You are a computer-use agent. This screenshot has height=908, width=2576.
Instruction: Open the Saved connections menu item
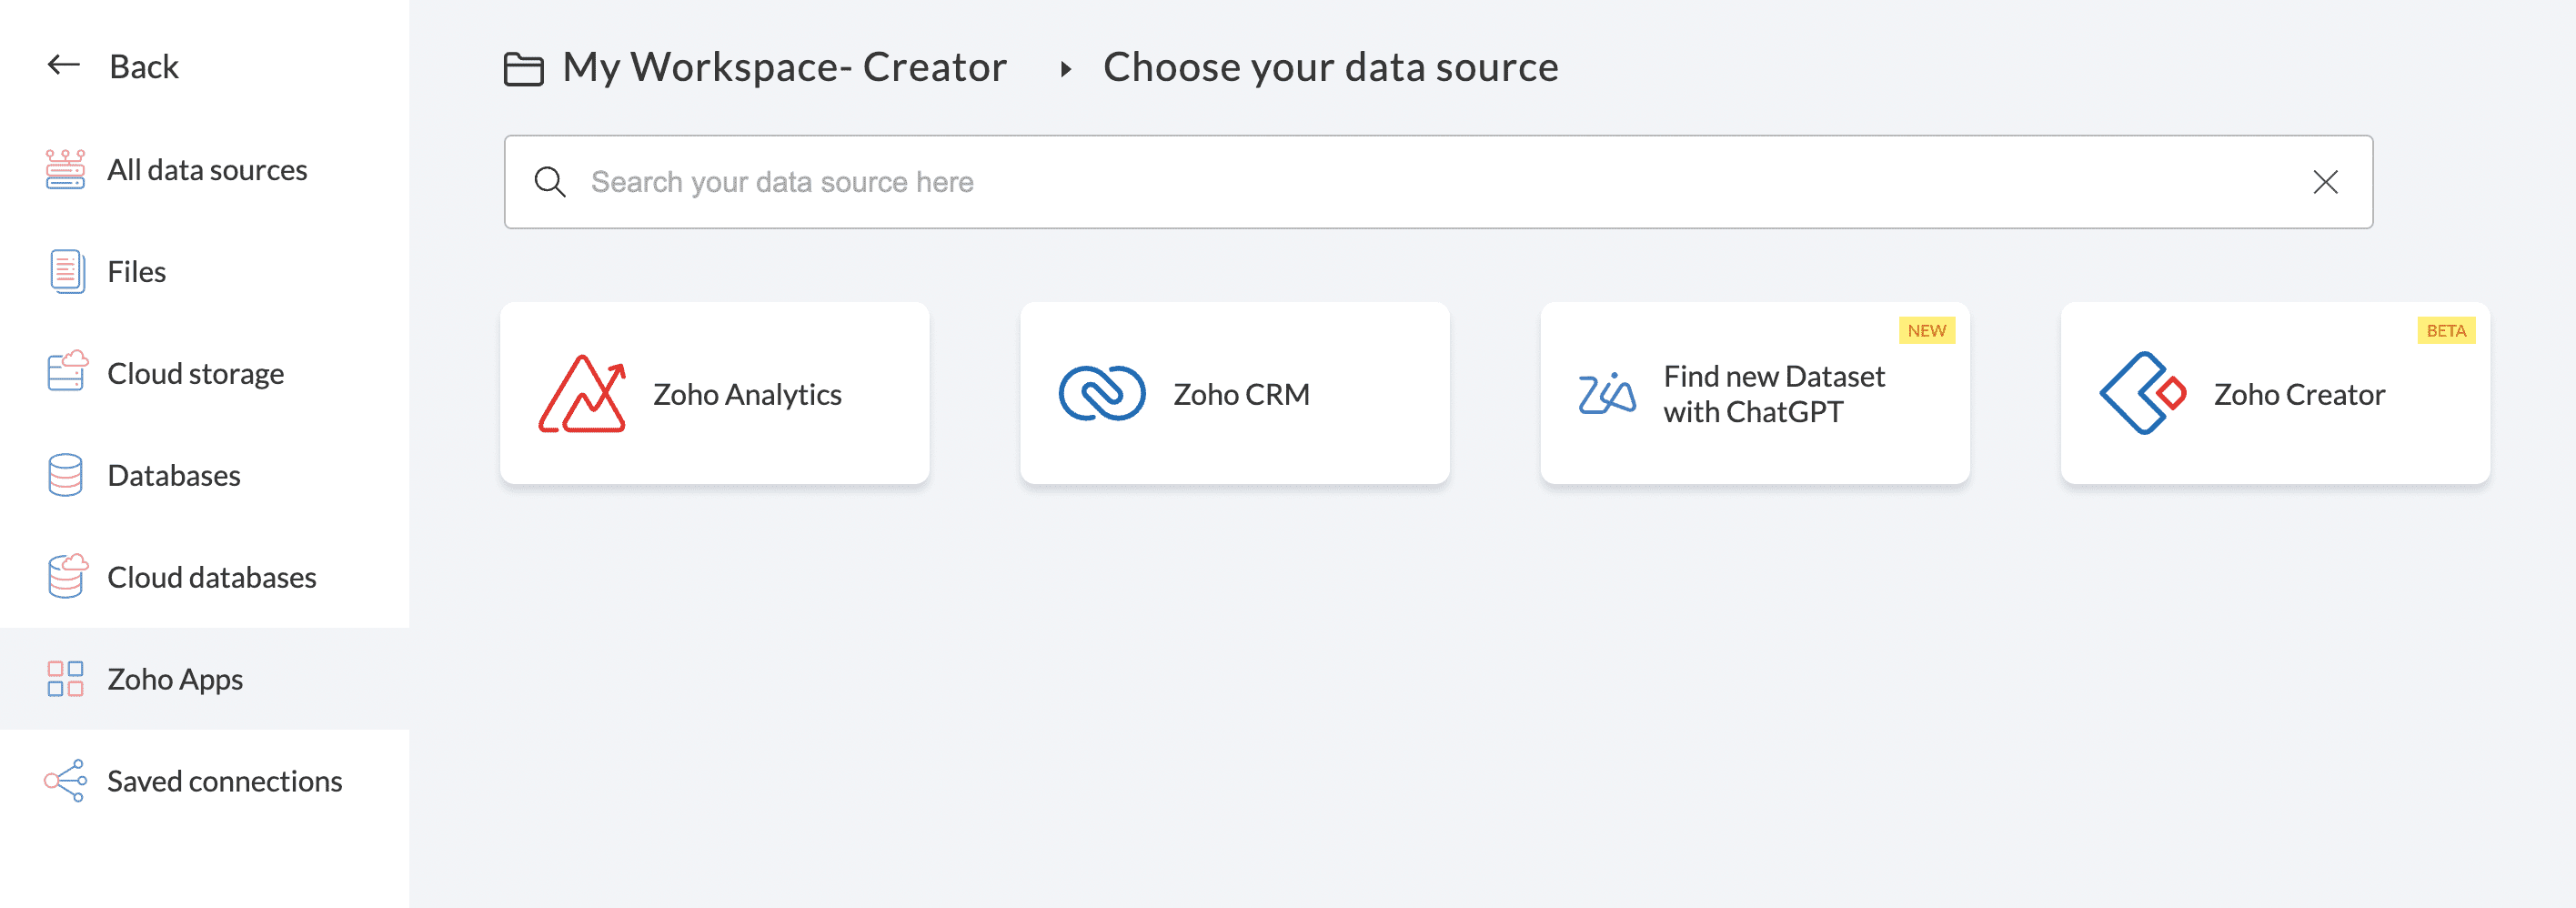coord(224,781)
